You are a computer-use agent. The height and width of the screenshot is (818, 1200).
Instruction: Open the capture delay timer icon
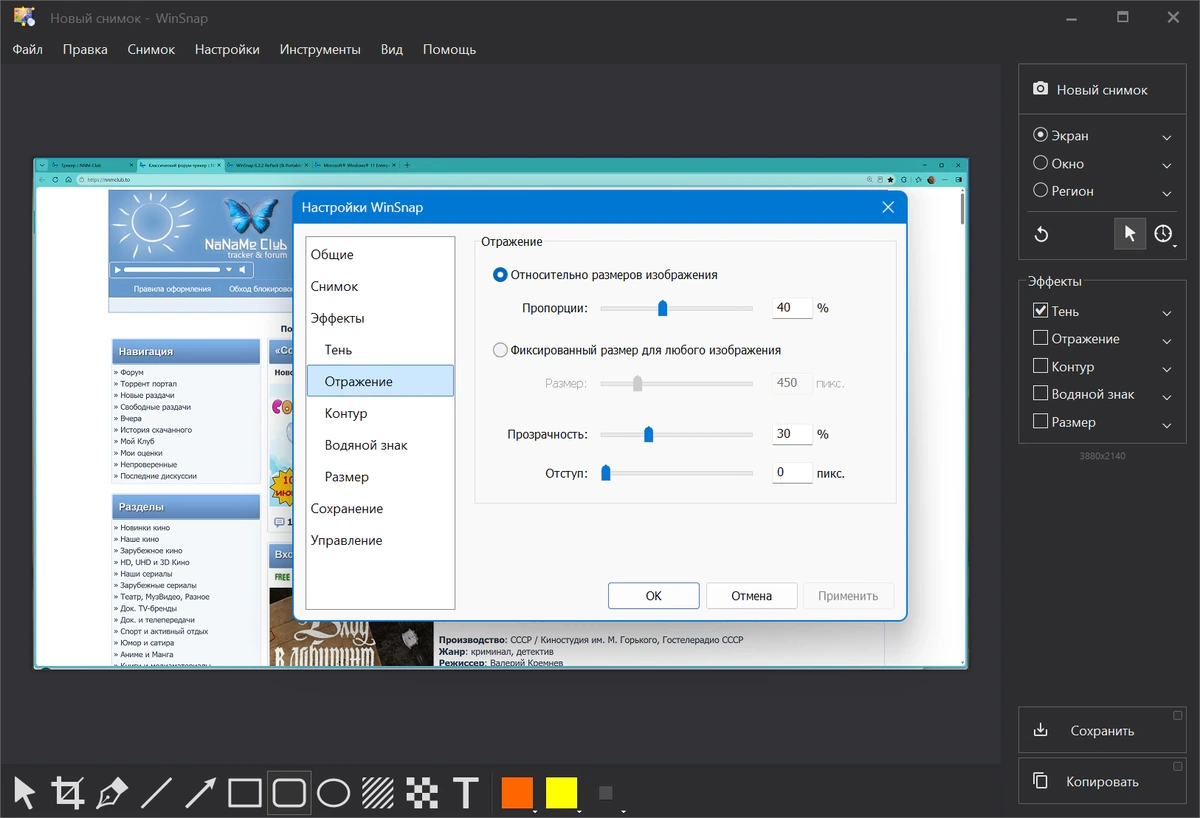[x=1163, y=234]
